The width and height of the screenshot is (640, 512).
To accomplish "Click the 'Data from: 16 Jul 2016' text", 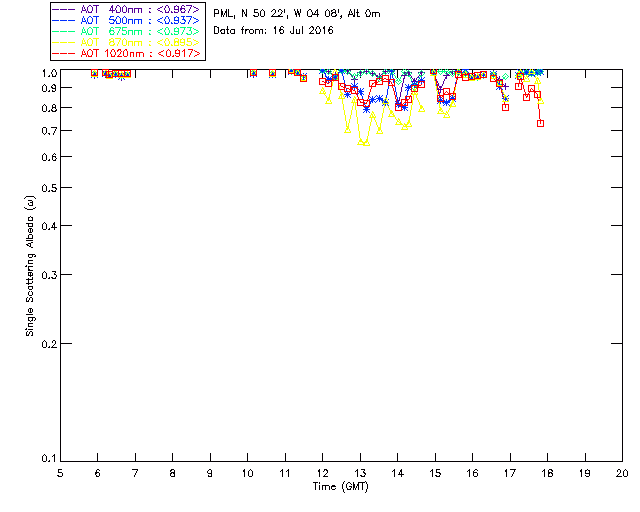I will [x=273, y=31].
